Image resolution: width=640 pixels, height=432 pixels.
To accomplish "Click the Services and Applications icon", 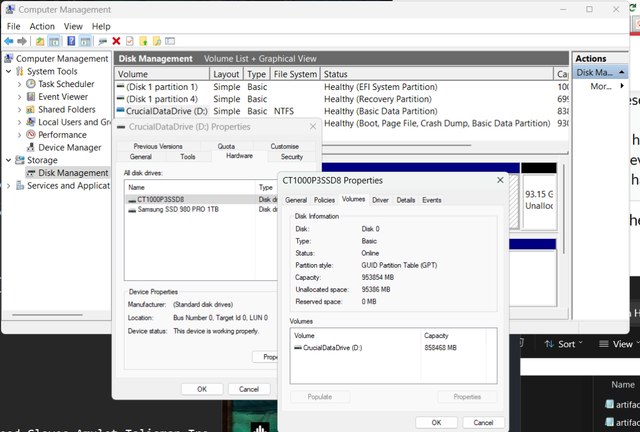I will (x=20, y=185).
